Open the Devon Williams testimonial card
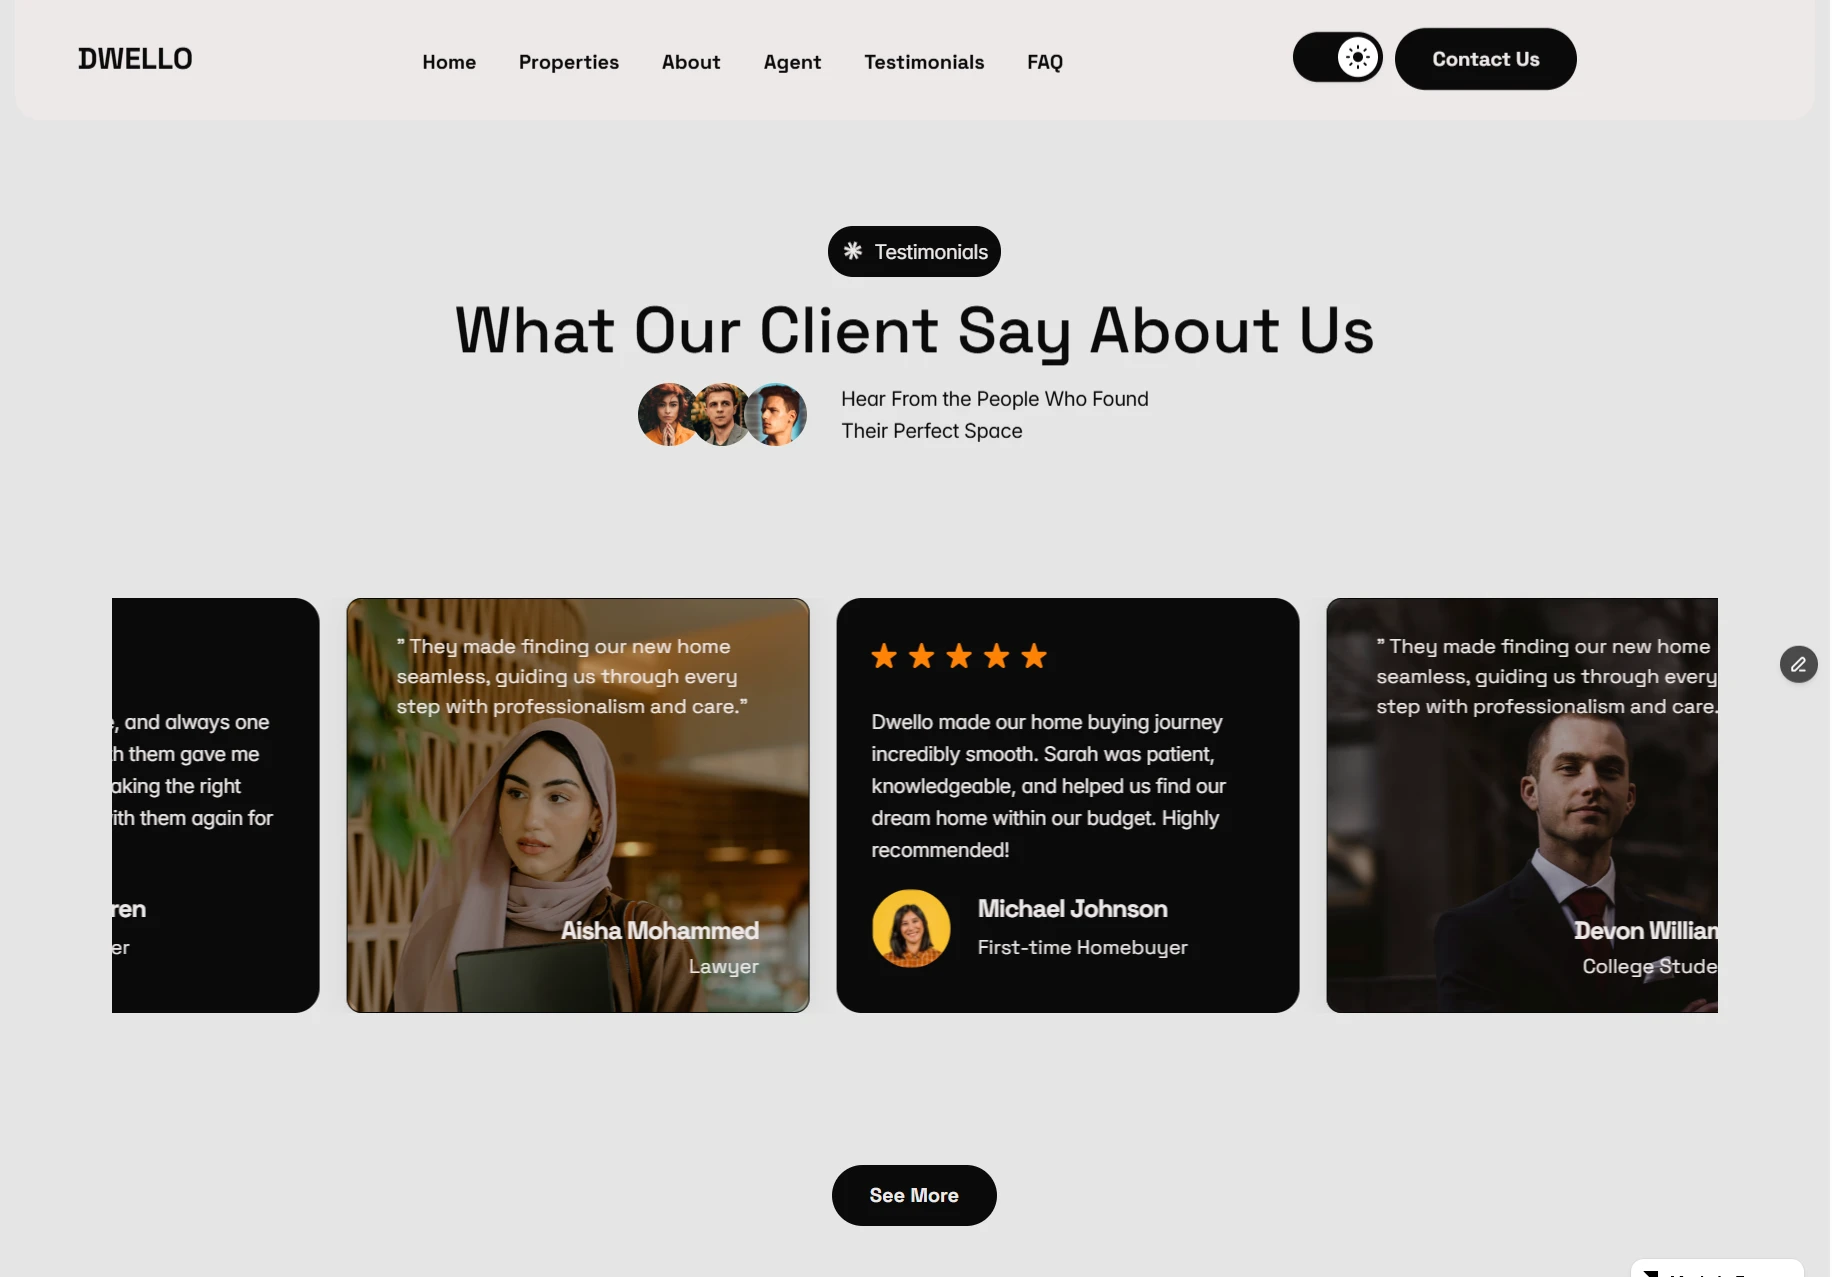The width and height of the screenshot is (1832, 1277). (x=1522, y=805)
